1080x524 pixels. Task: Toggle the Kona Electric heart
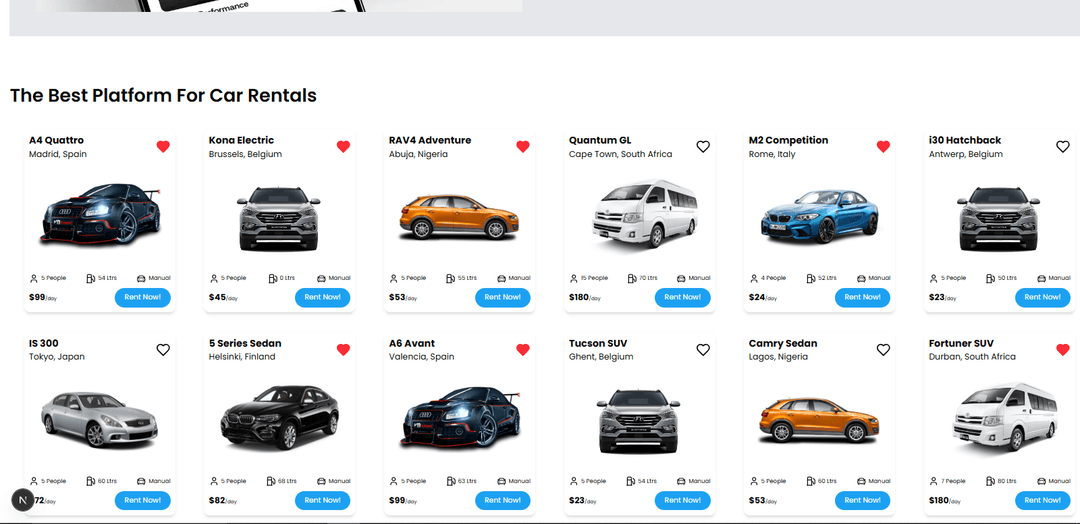tap(343, 147)
